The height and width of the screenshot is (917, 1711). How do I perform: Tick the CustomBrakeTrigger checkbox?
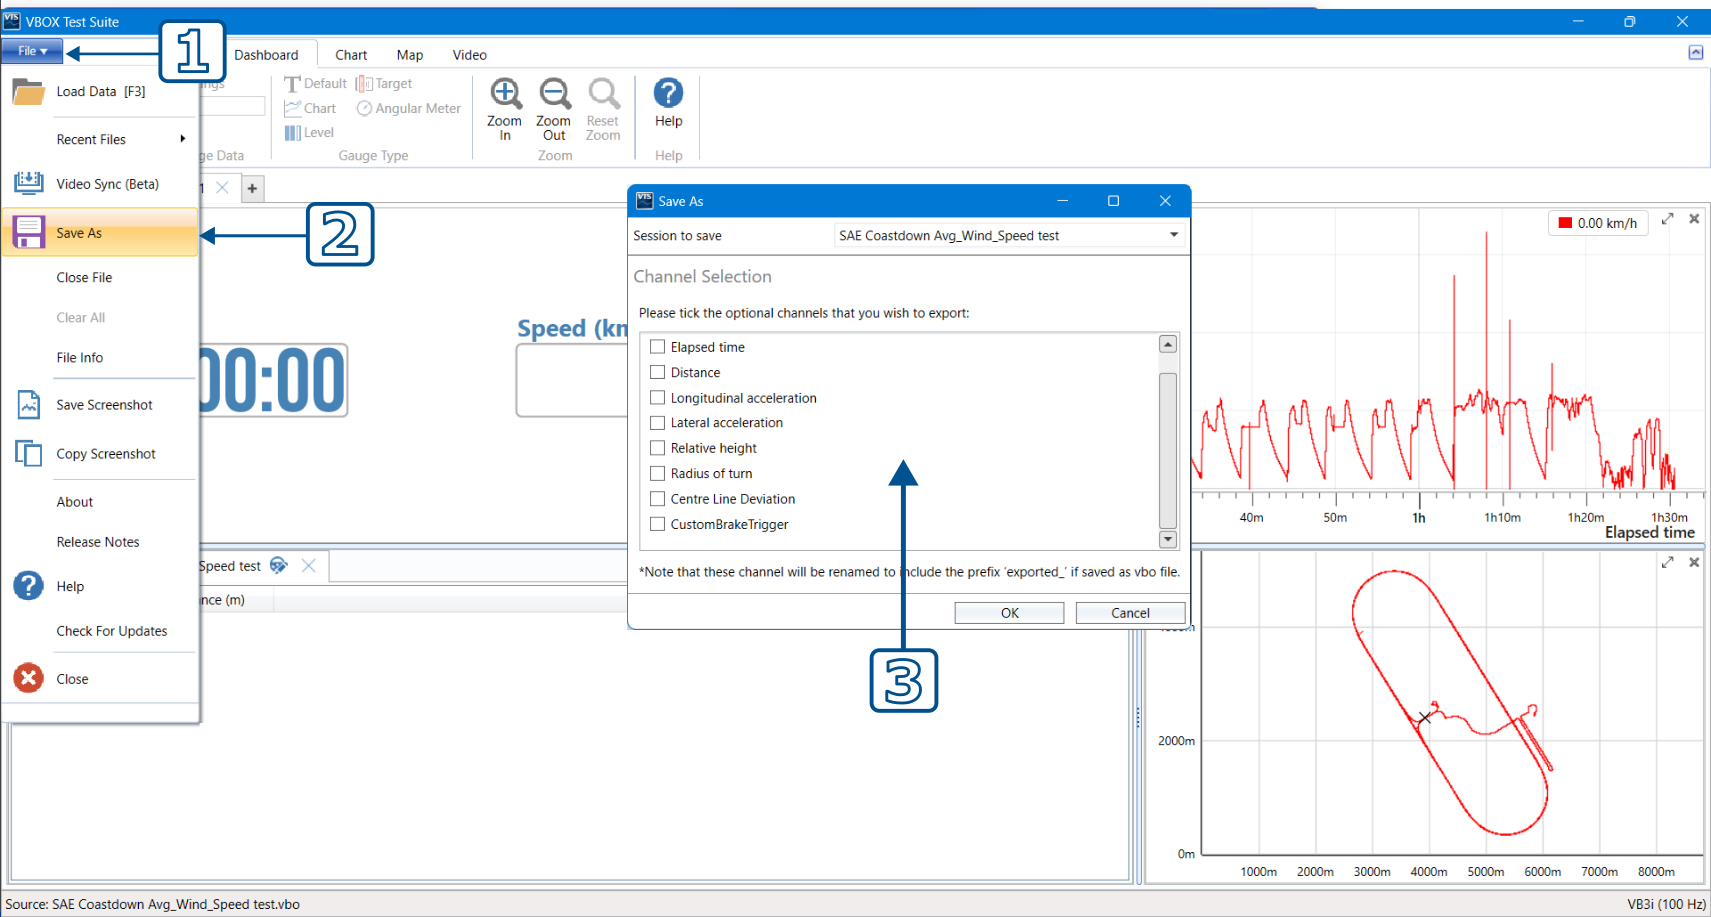coord(657,524)
